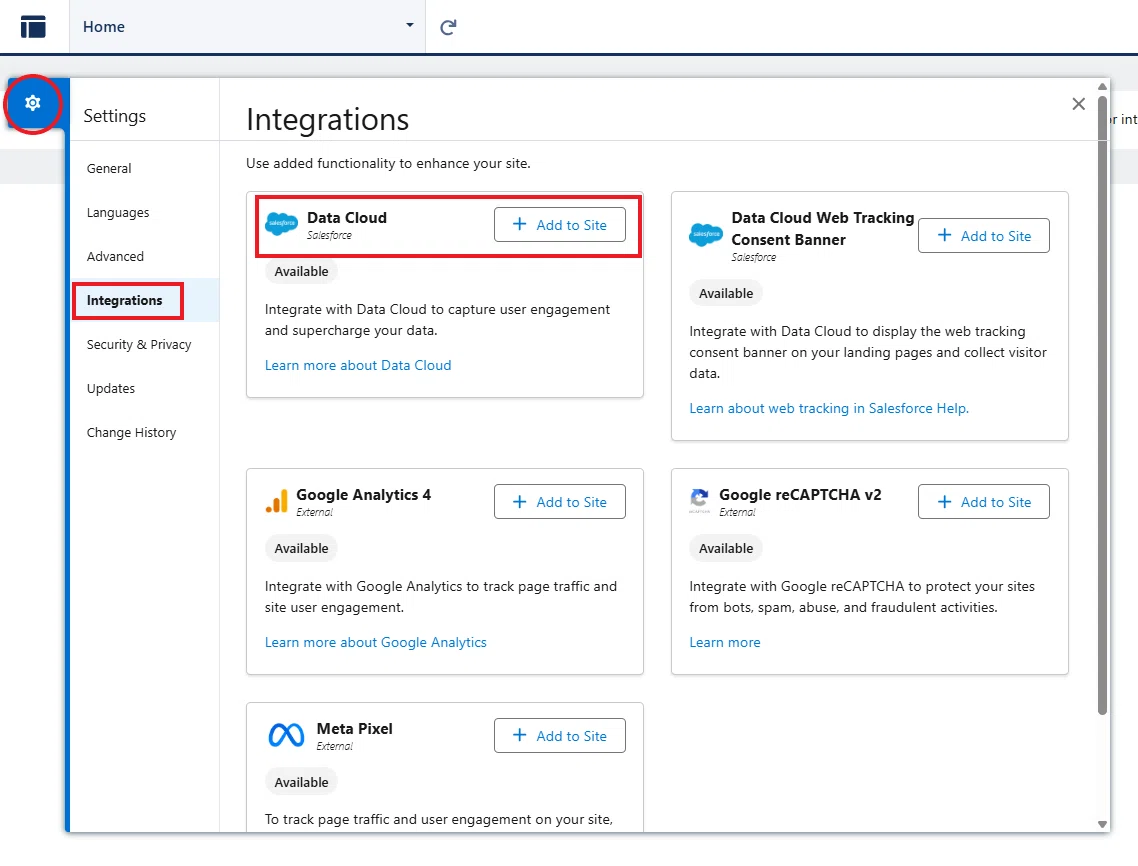
Task: Open the Updates settings tab
Action: click(110, 388)
